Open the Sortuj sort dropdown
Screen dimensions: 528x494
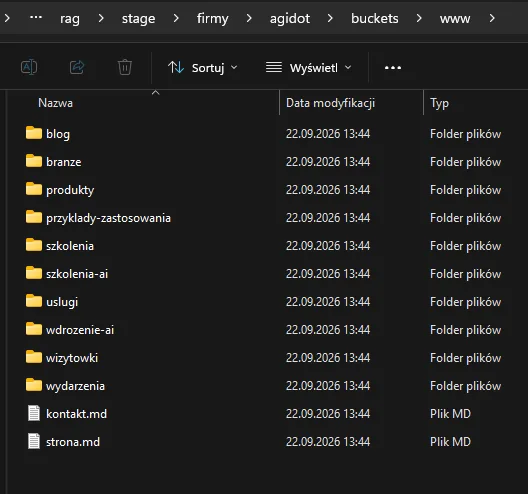coord(203,68)
